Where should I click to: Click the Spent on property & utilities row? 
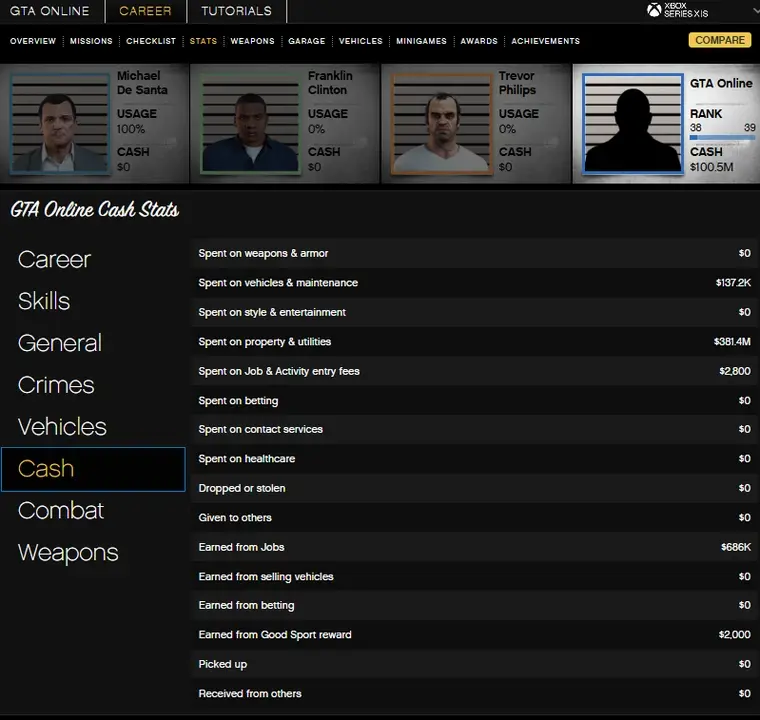[474, 342]
